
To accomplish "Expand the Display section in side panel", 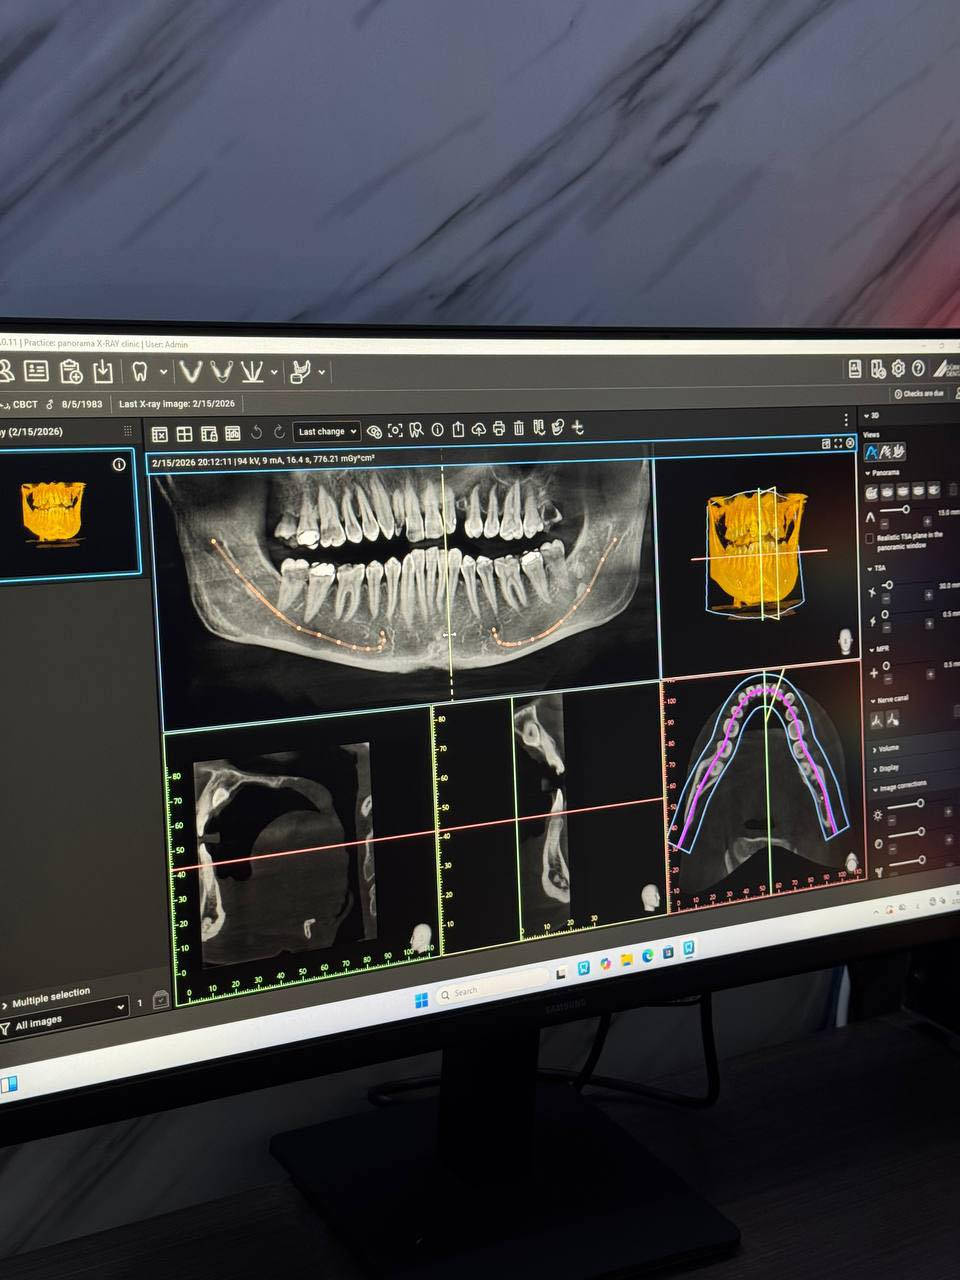I will (886, 768).
